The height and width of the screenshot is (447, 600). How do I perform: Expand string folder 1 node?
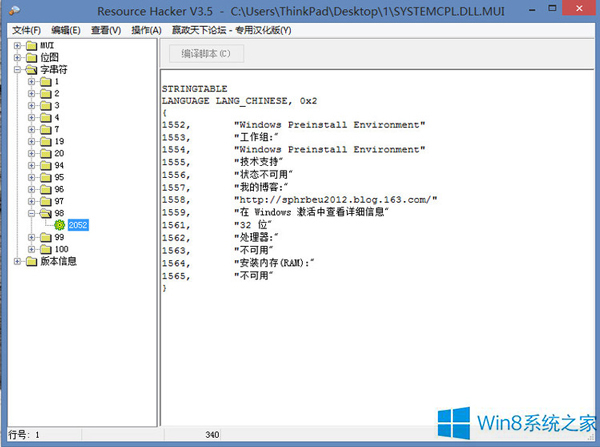tap(31, 82)
